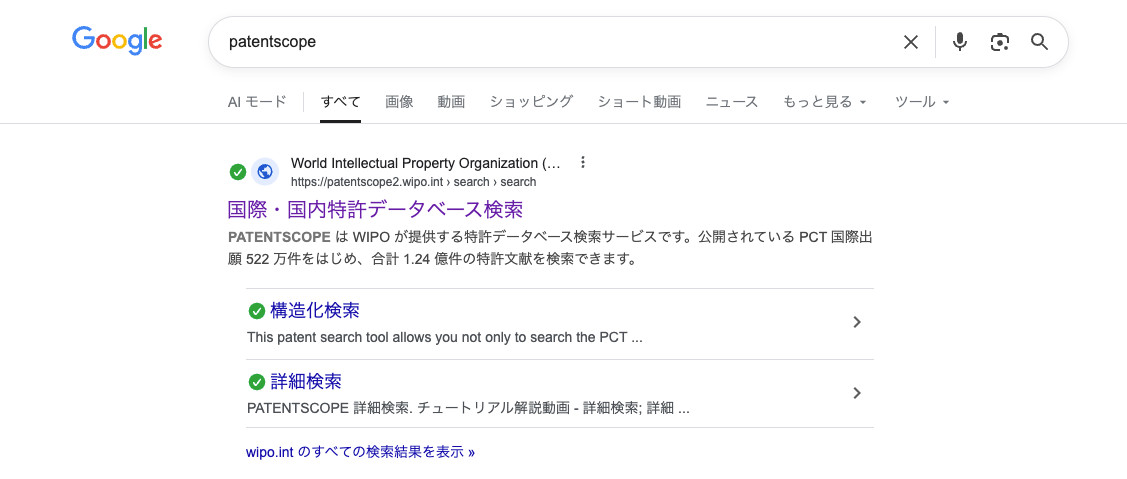Click the Google logo
Screen dimensions: 1127x479
[117, 41]
